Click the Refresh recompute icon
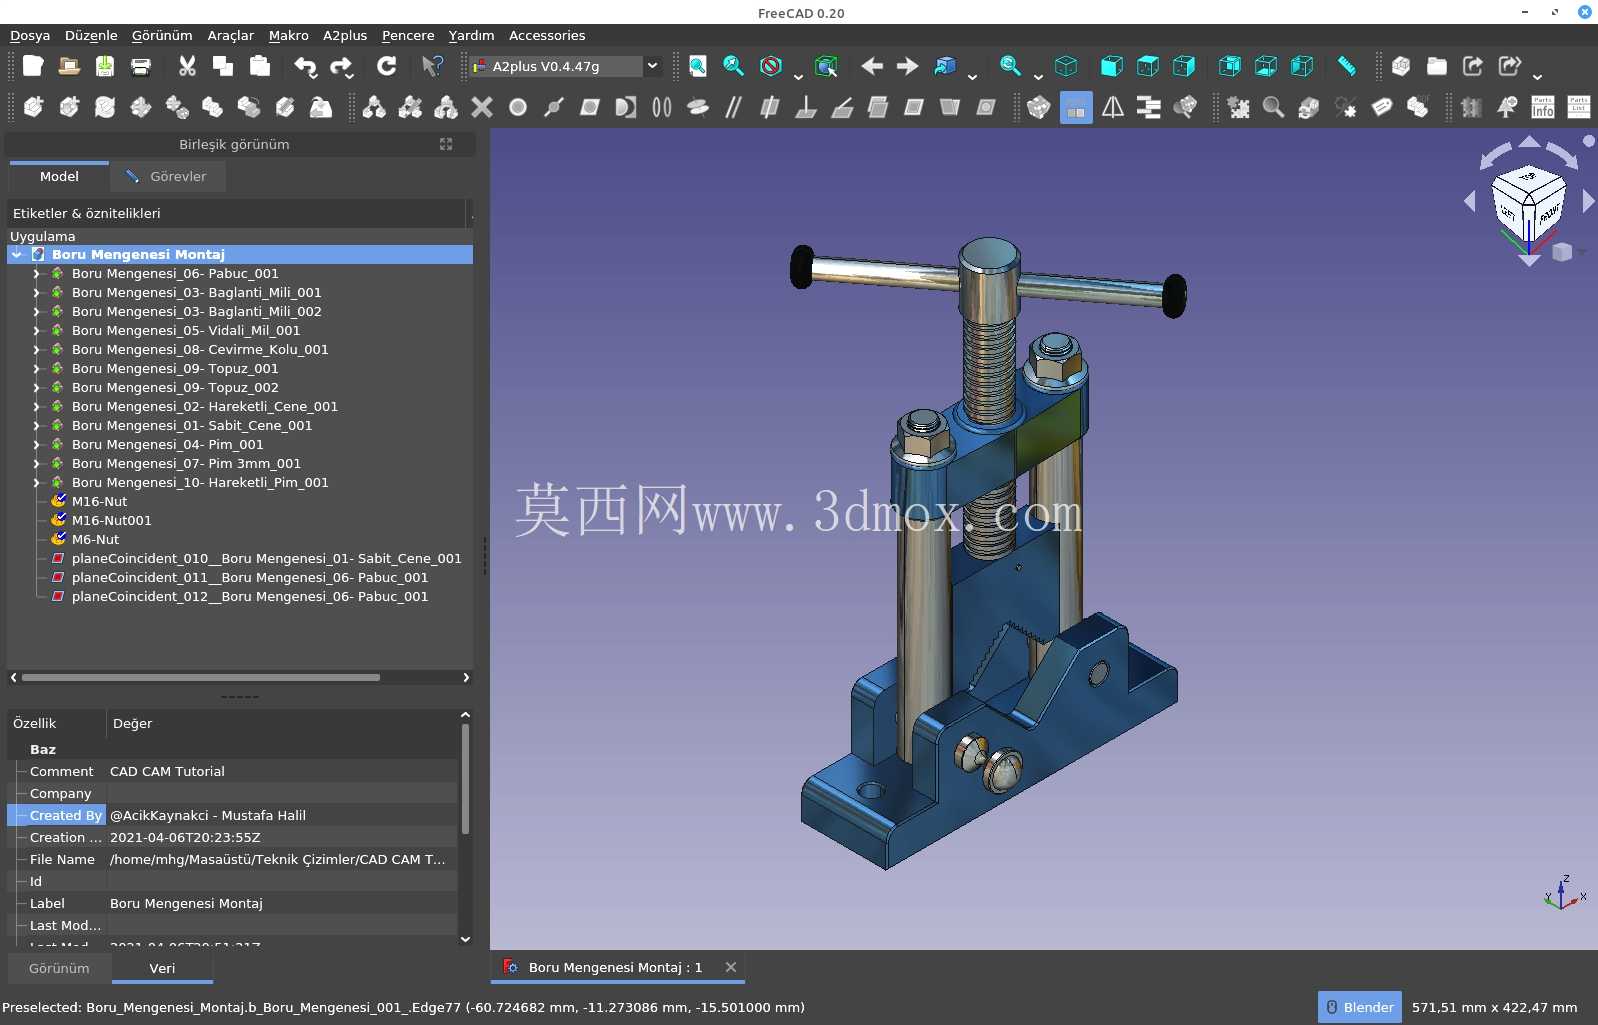1598x1025 pixels. point(387,66)
